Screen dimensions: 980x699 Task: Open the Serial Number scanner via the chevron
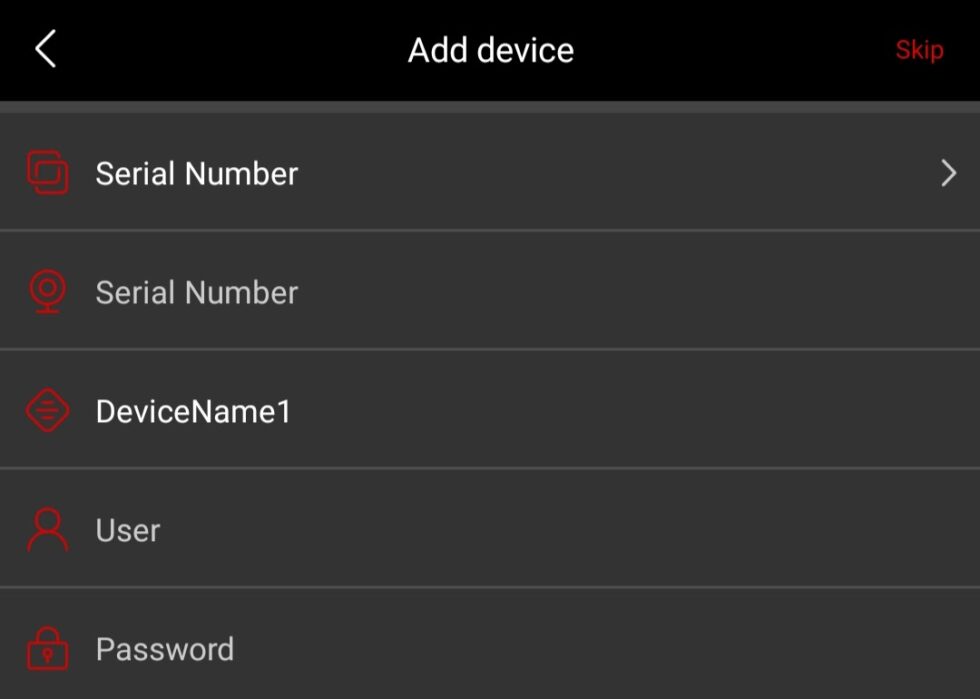pos(948,173)
